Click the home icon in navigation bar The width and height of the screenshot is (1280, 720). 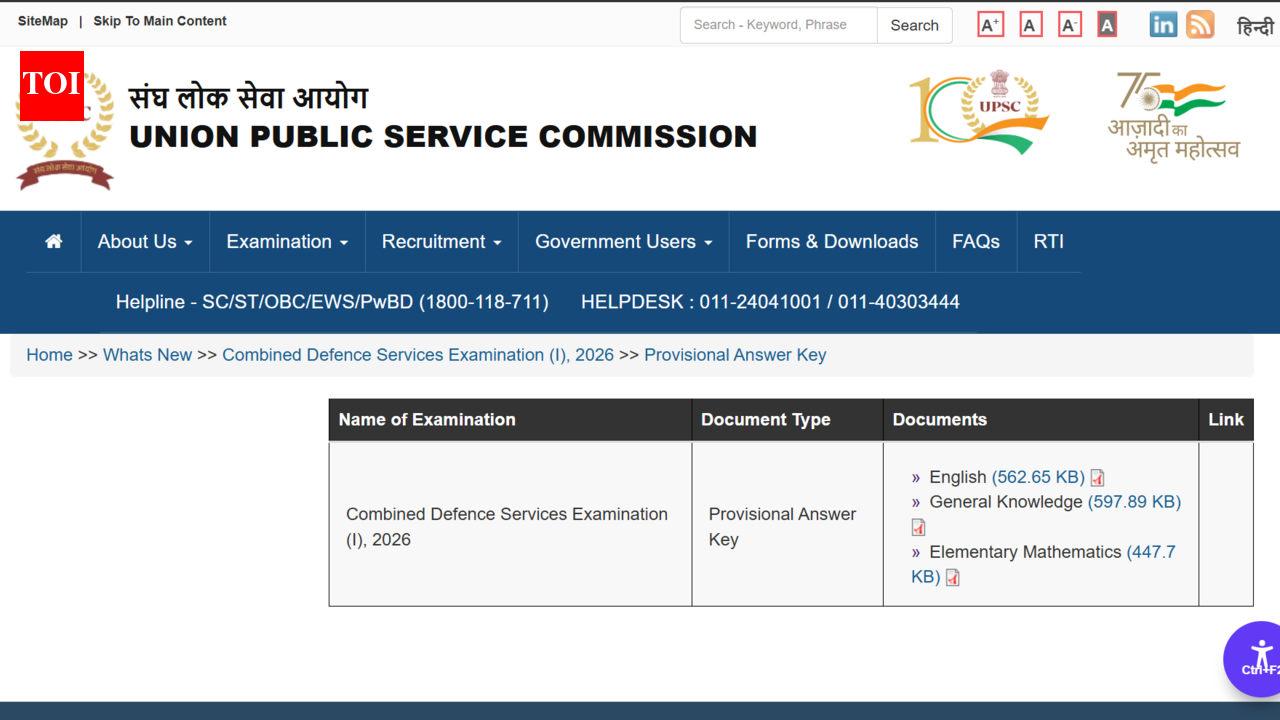point(53,241)
